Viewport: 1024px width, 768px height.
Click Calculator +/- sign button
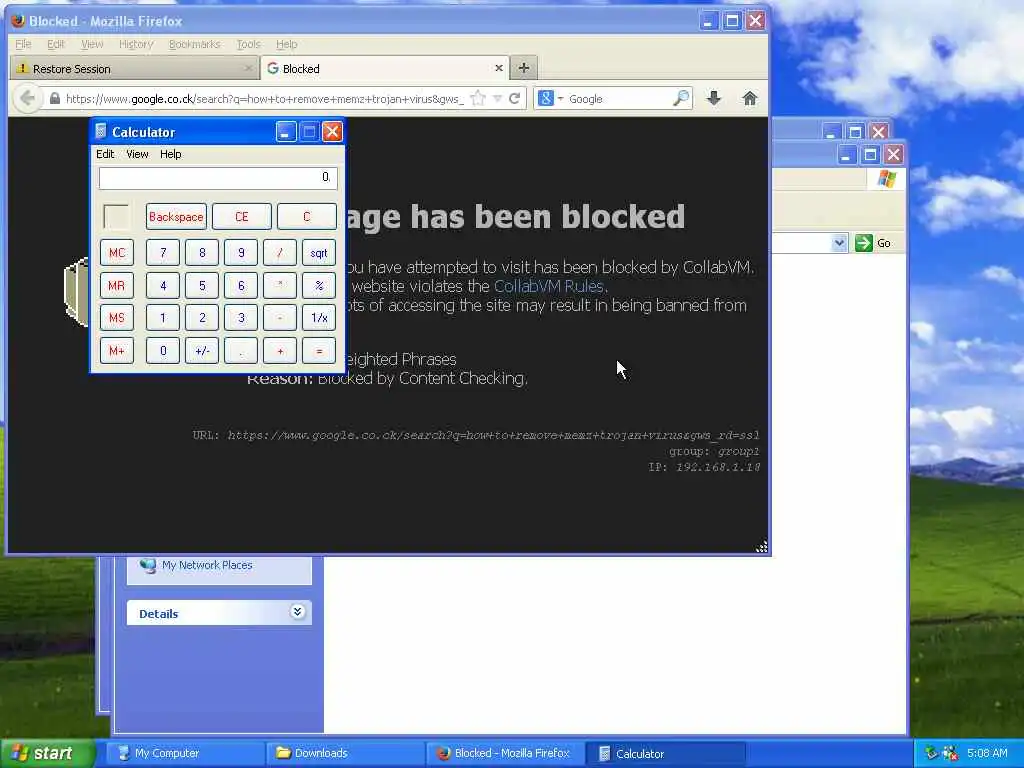(x=202, y=351)
